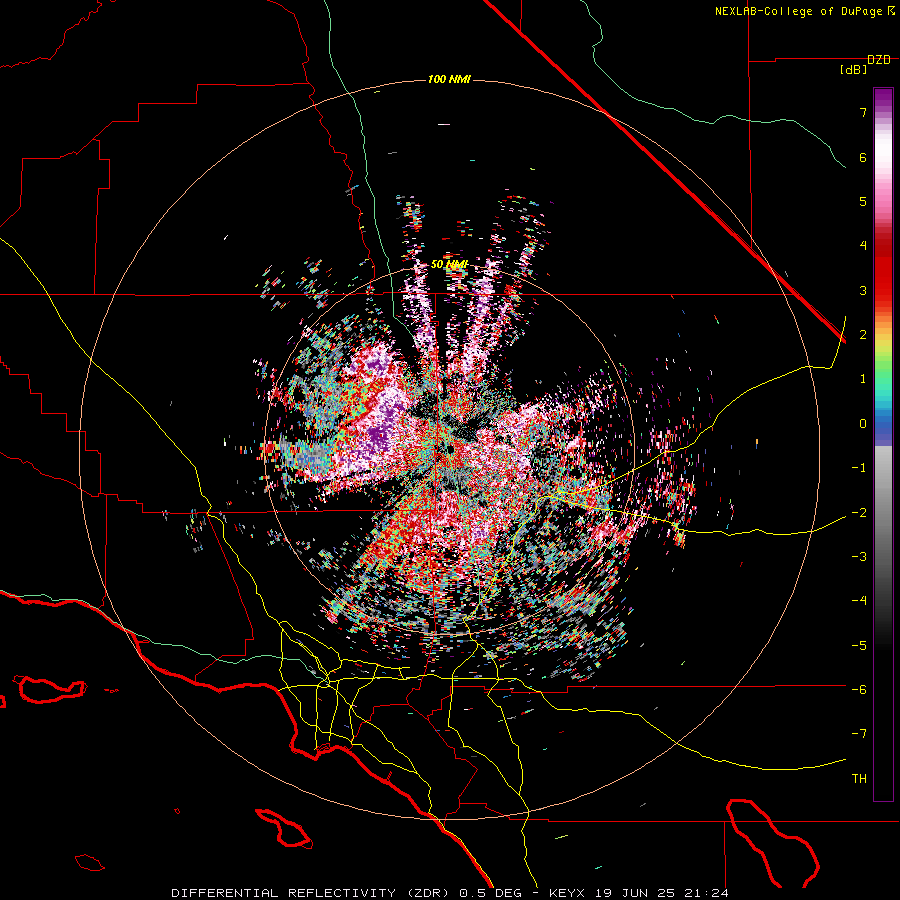
Task: Click the [dB] units label
Action: coord(854,70)
